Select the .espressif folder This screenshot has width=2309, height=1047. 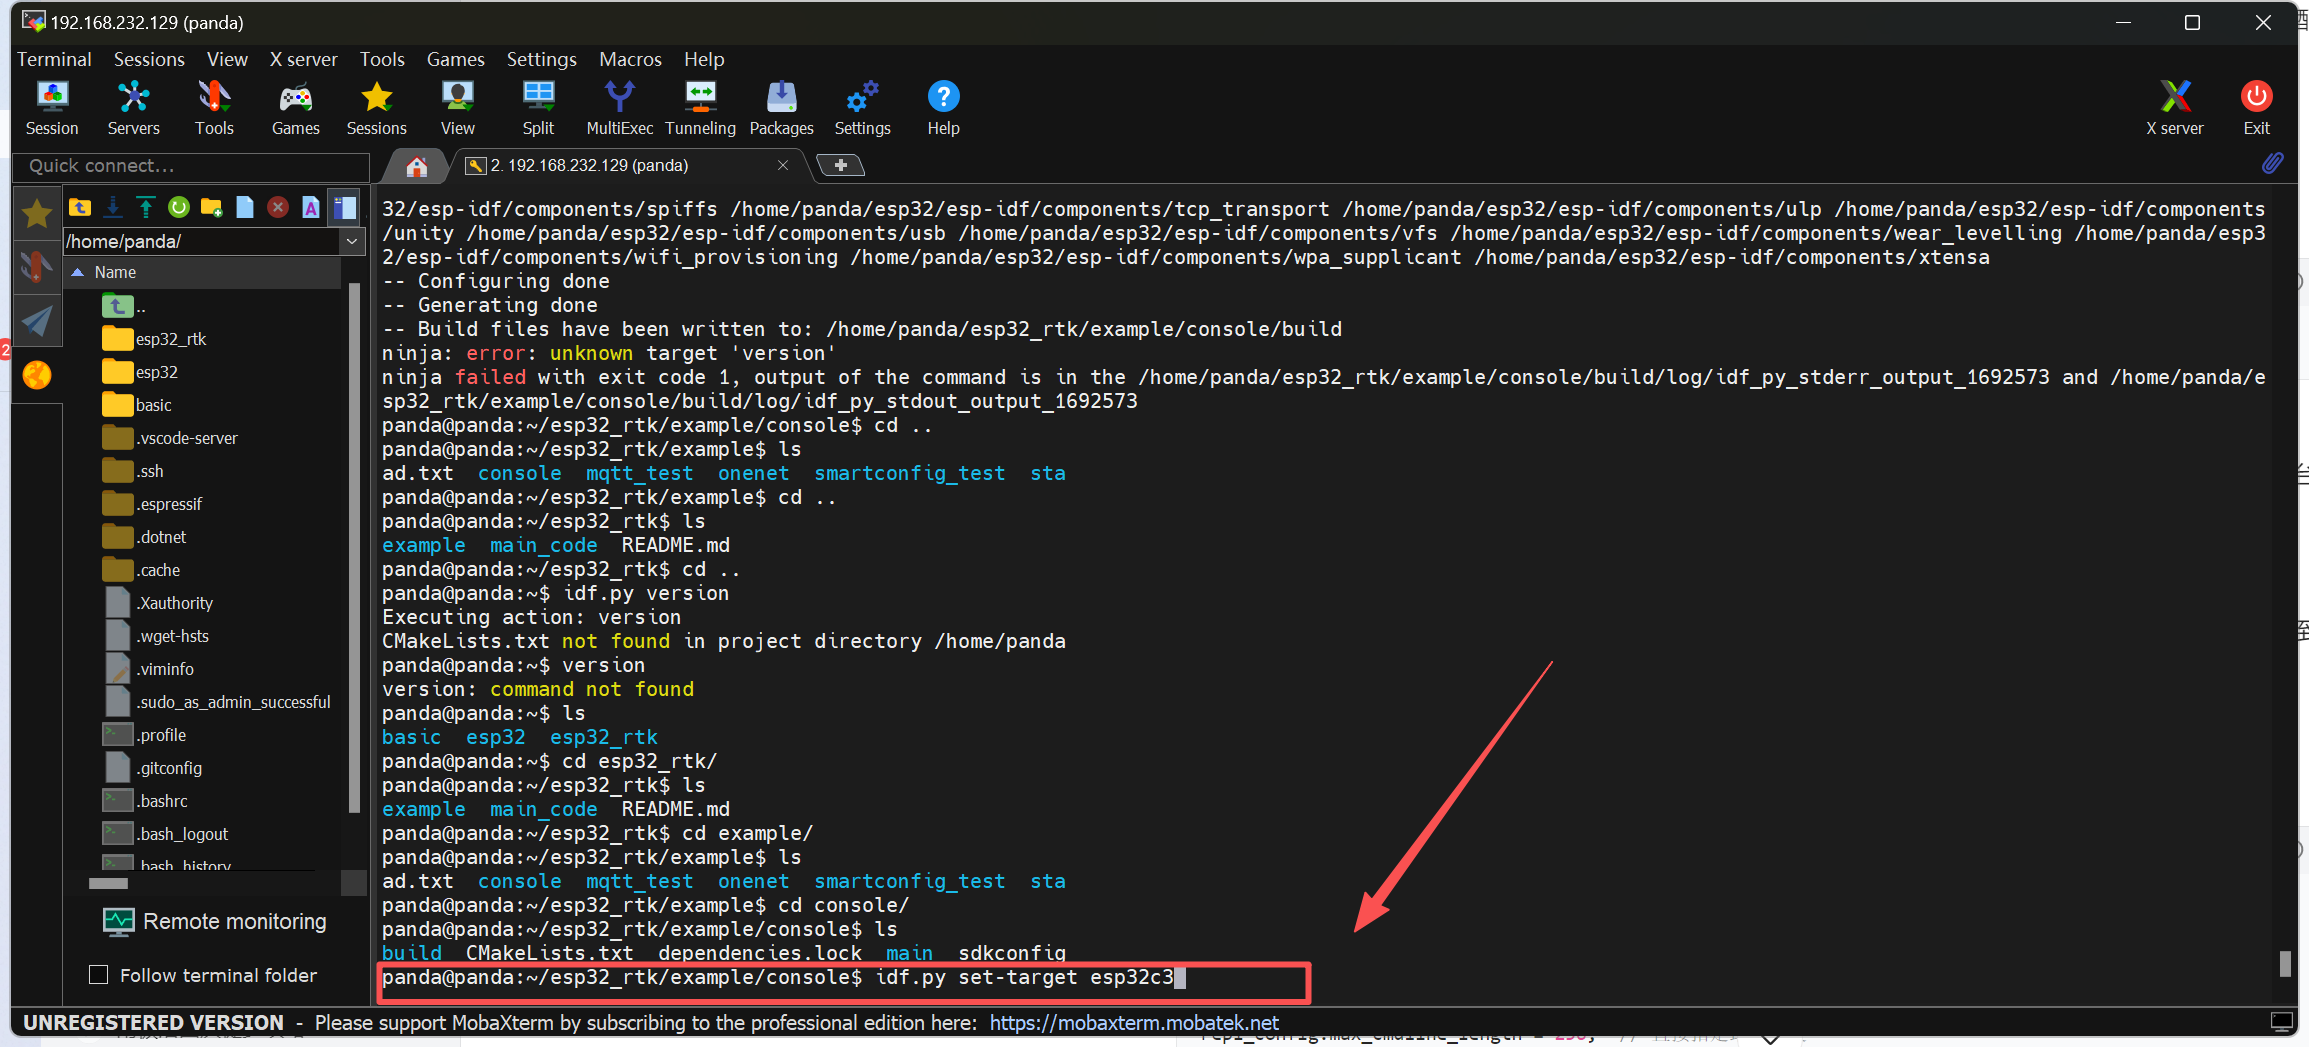[x=152, y=504]
